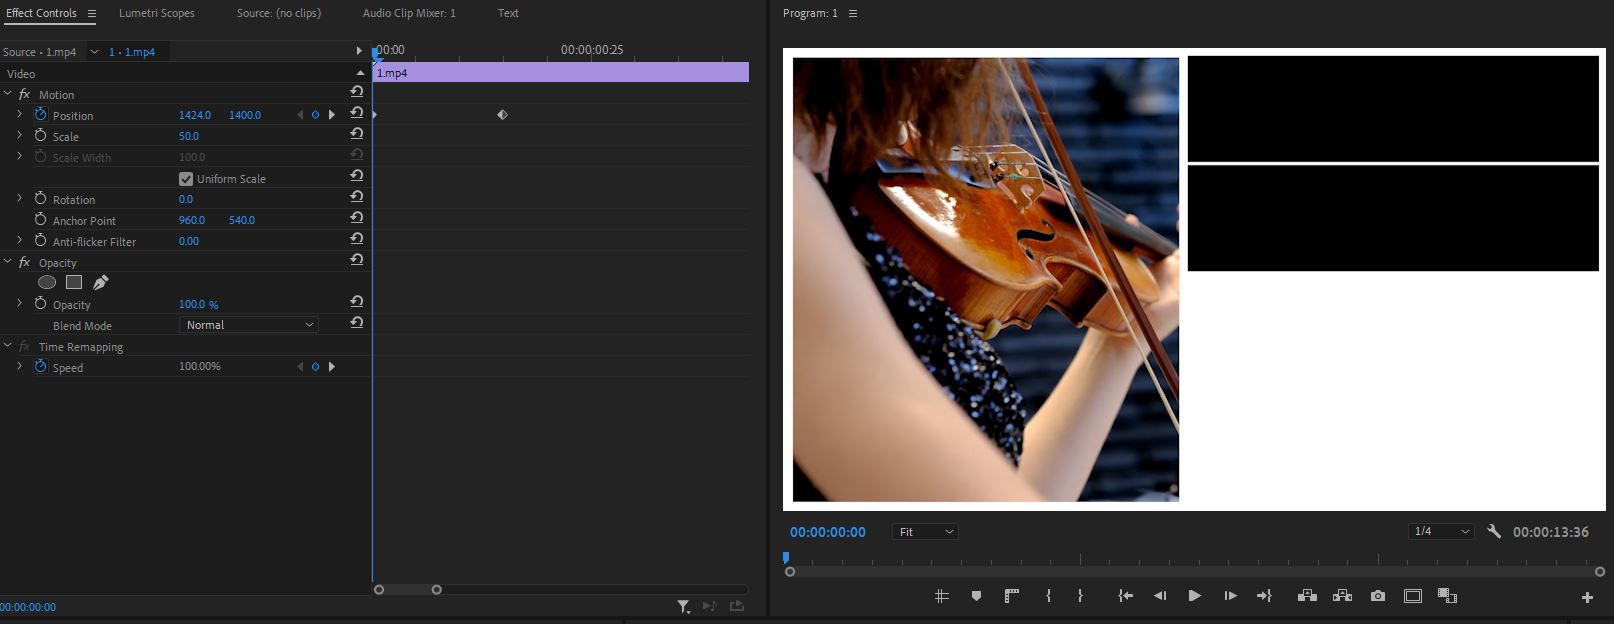
Task: Select the ellipse mask tool under Opacity
Action: (x=47, y=283)
